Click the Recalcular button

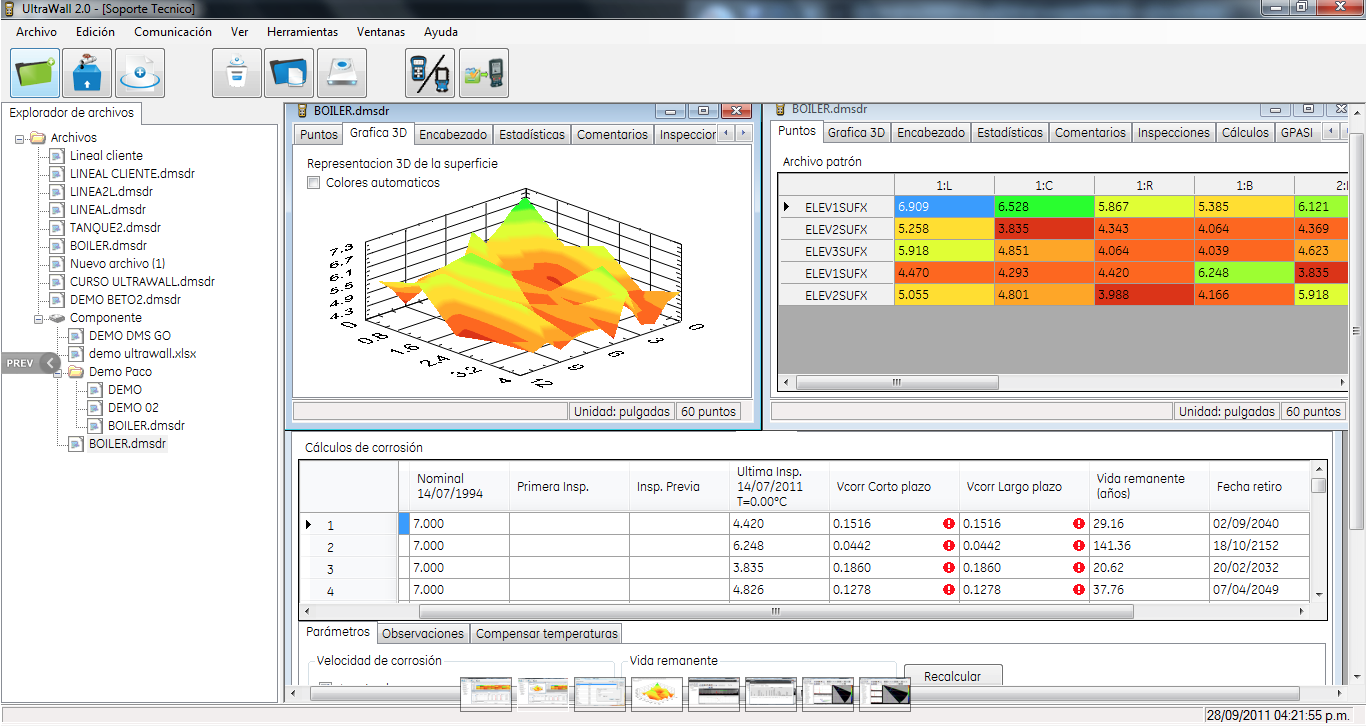[953, 676]
